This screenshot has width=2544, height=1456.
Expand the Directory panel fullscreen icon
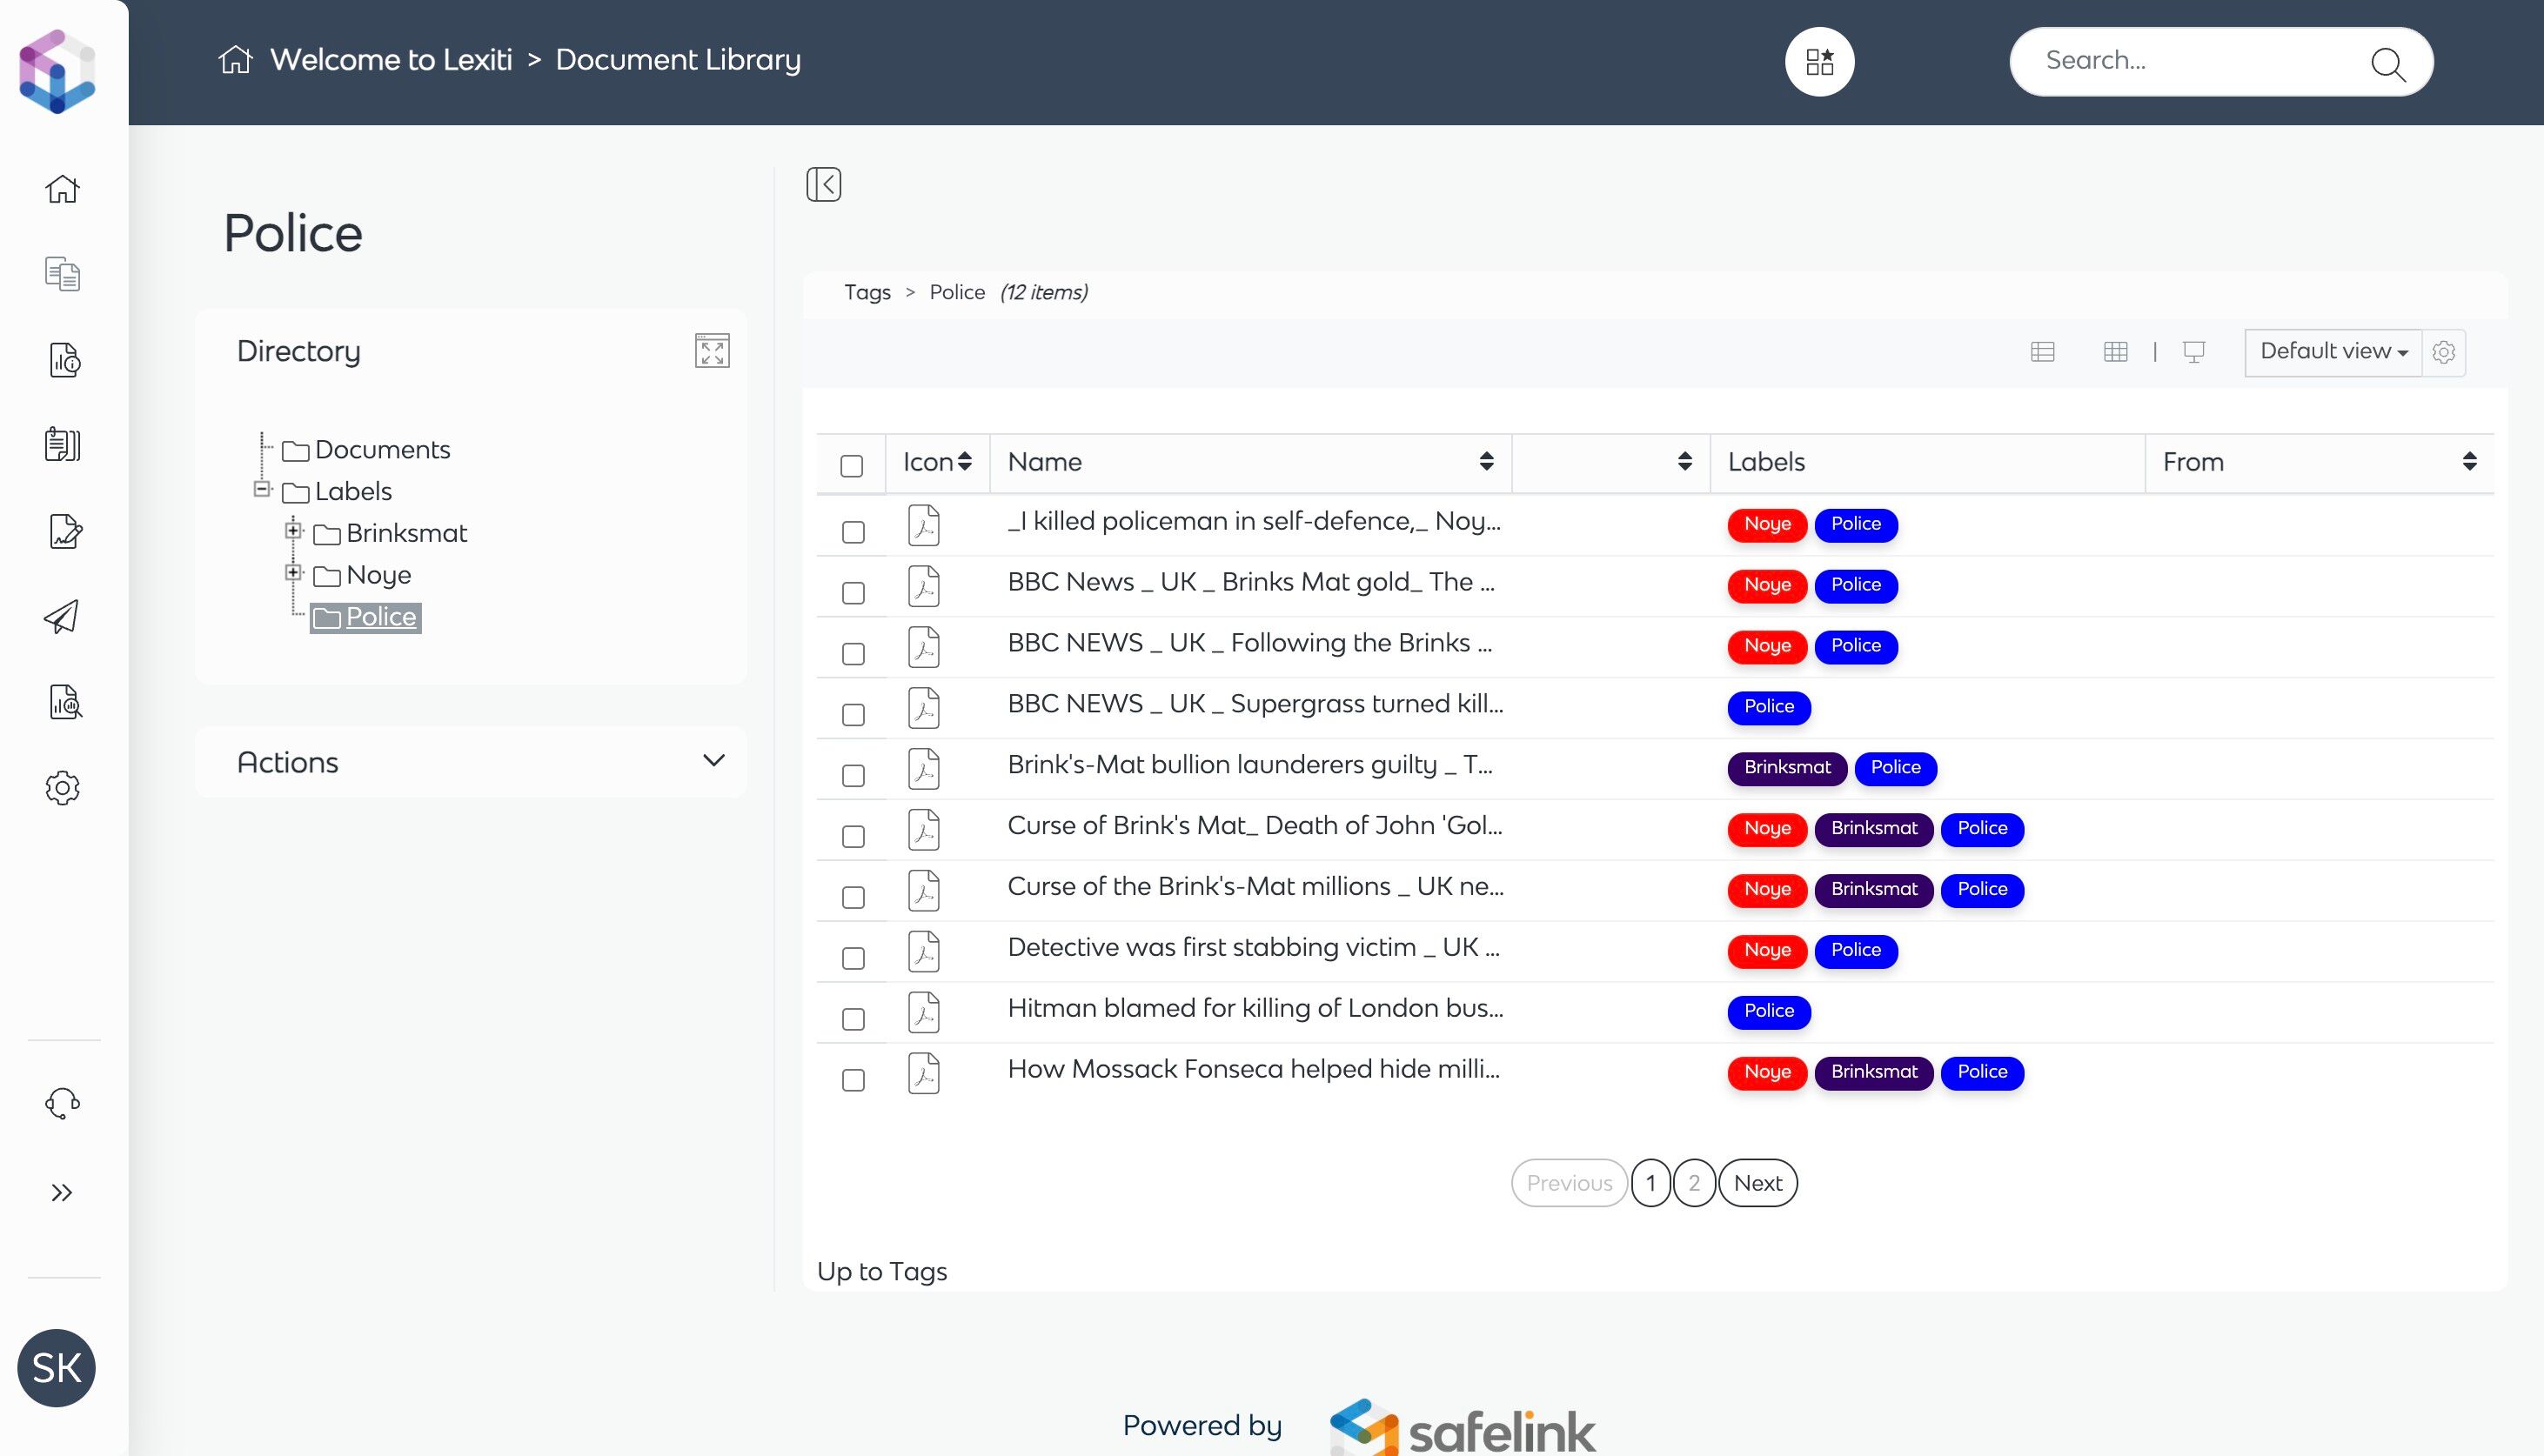(712, 351)
